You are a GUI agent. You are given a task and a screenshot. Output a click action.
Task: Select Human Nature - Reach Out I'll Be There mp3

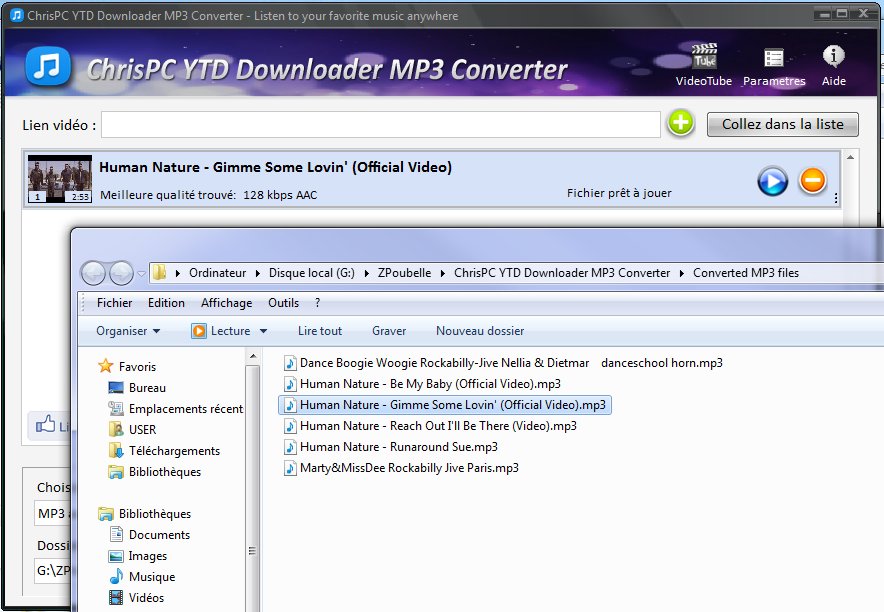coord(430,425)
